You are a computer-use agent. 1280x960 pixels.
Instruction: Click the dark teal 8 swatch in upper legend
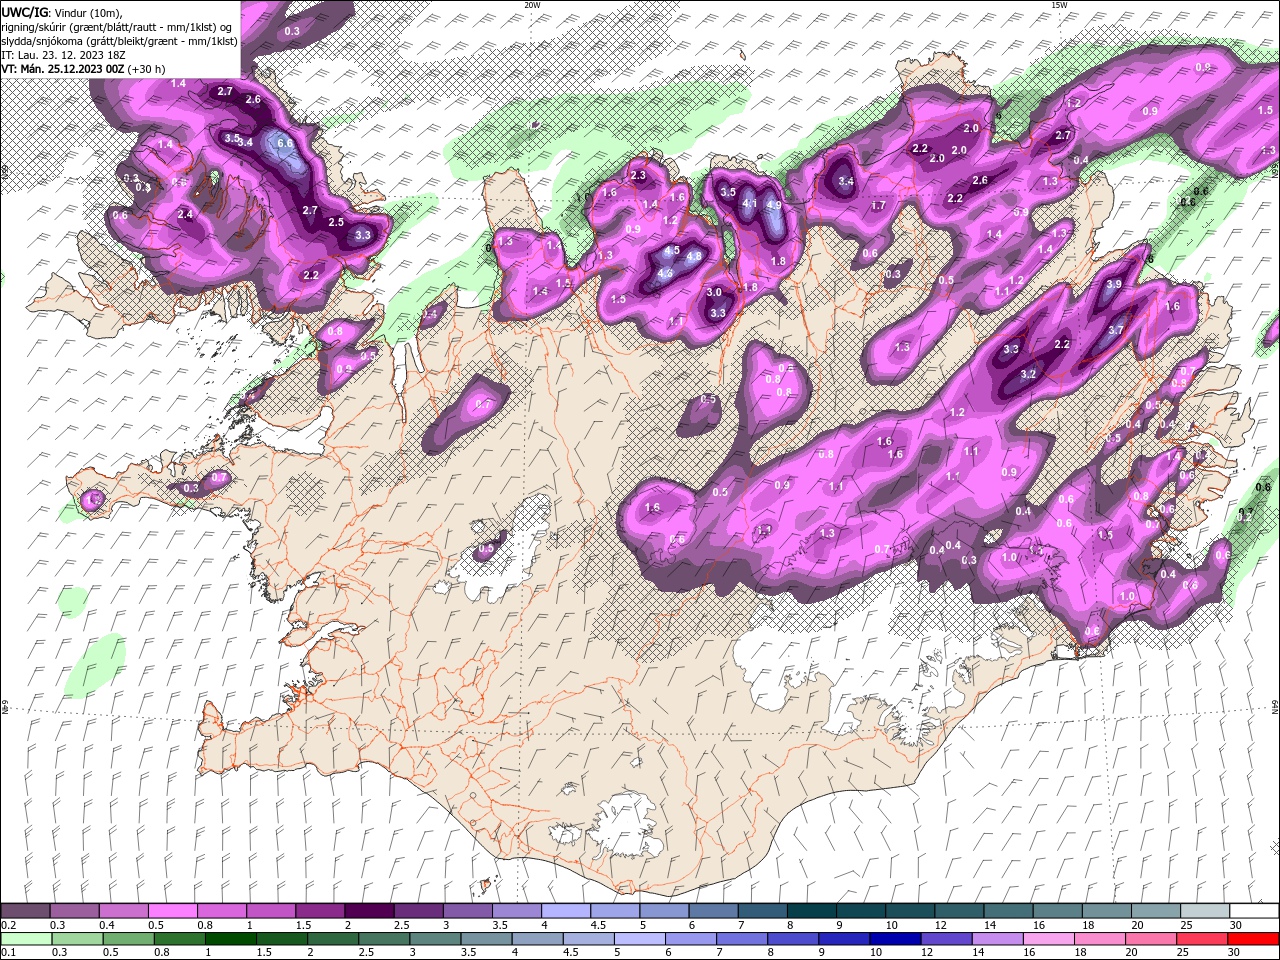click(x=811, y=911)
